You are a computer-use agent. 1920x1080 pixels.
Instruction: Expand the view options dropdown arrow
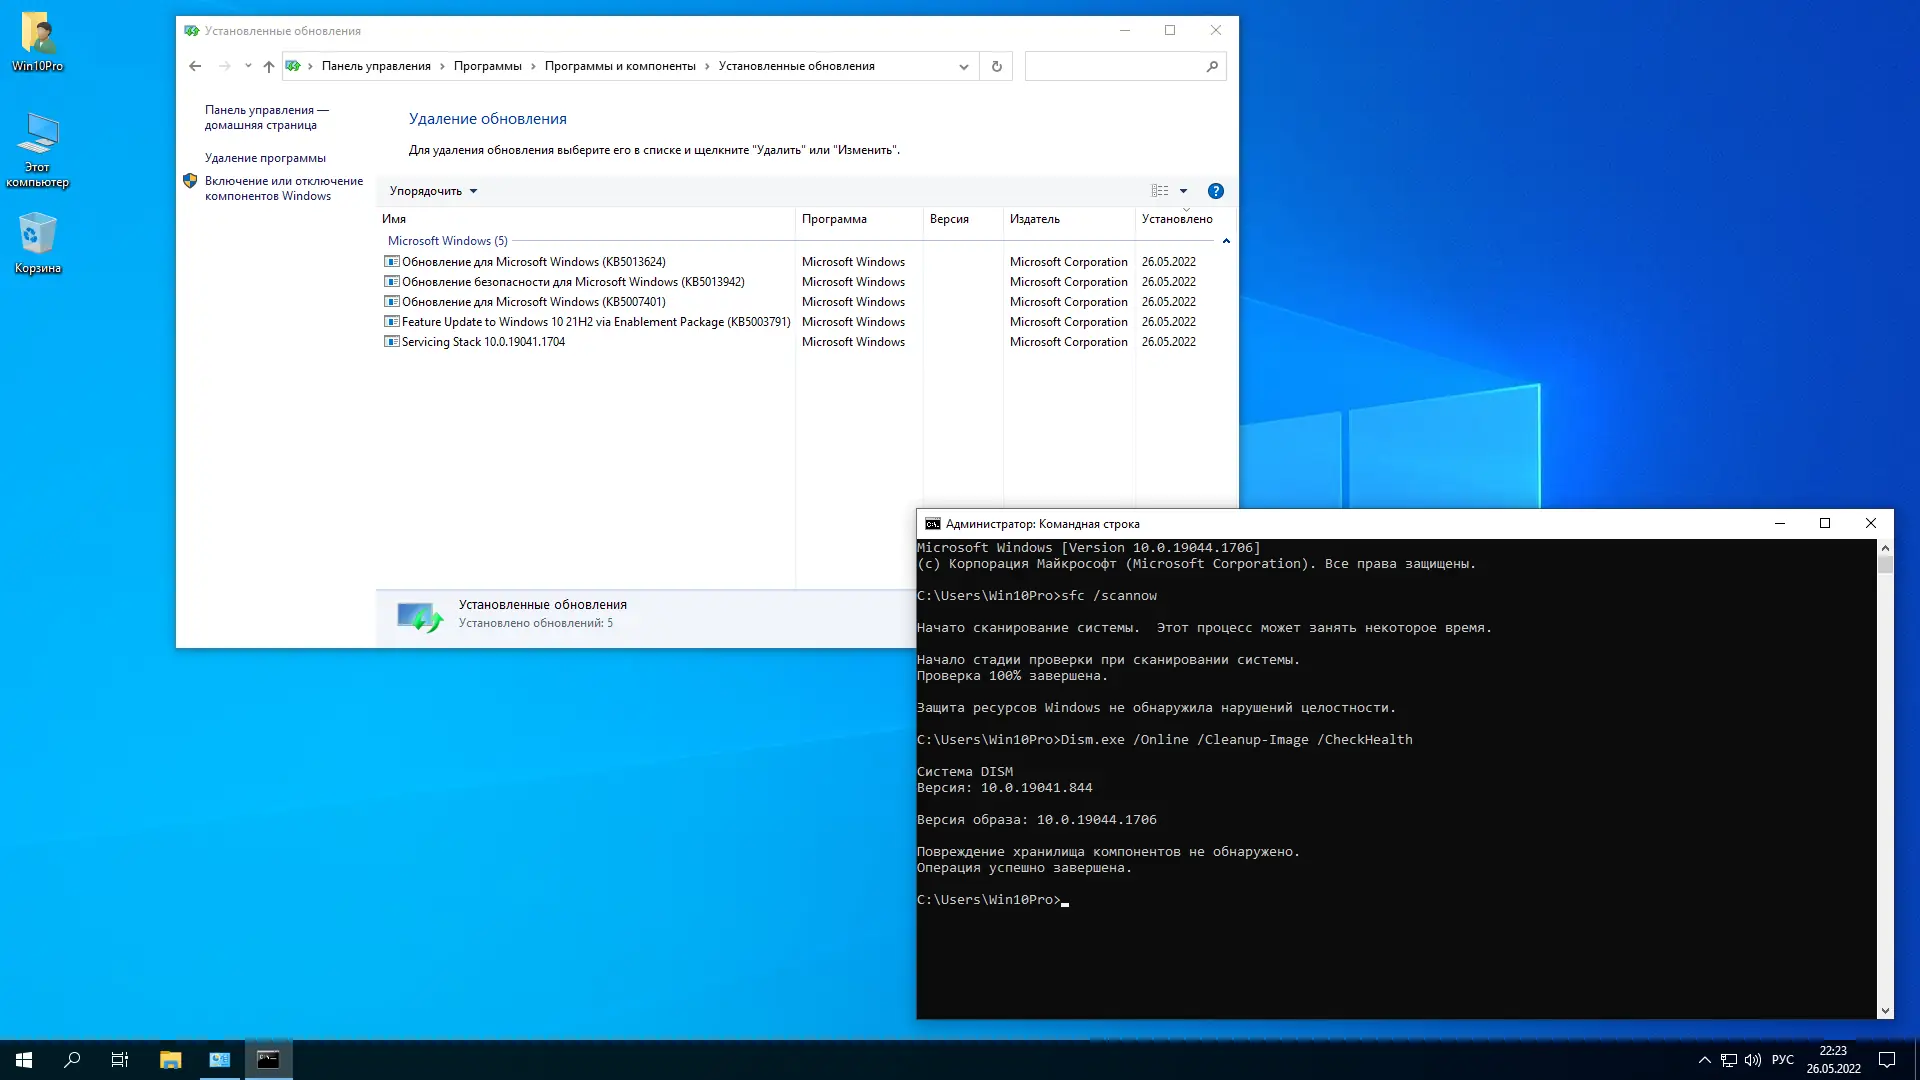[x=1183, y=191]
